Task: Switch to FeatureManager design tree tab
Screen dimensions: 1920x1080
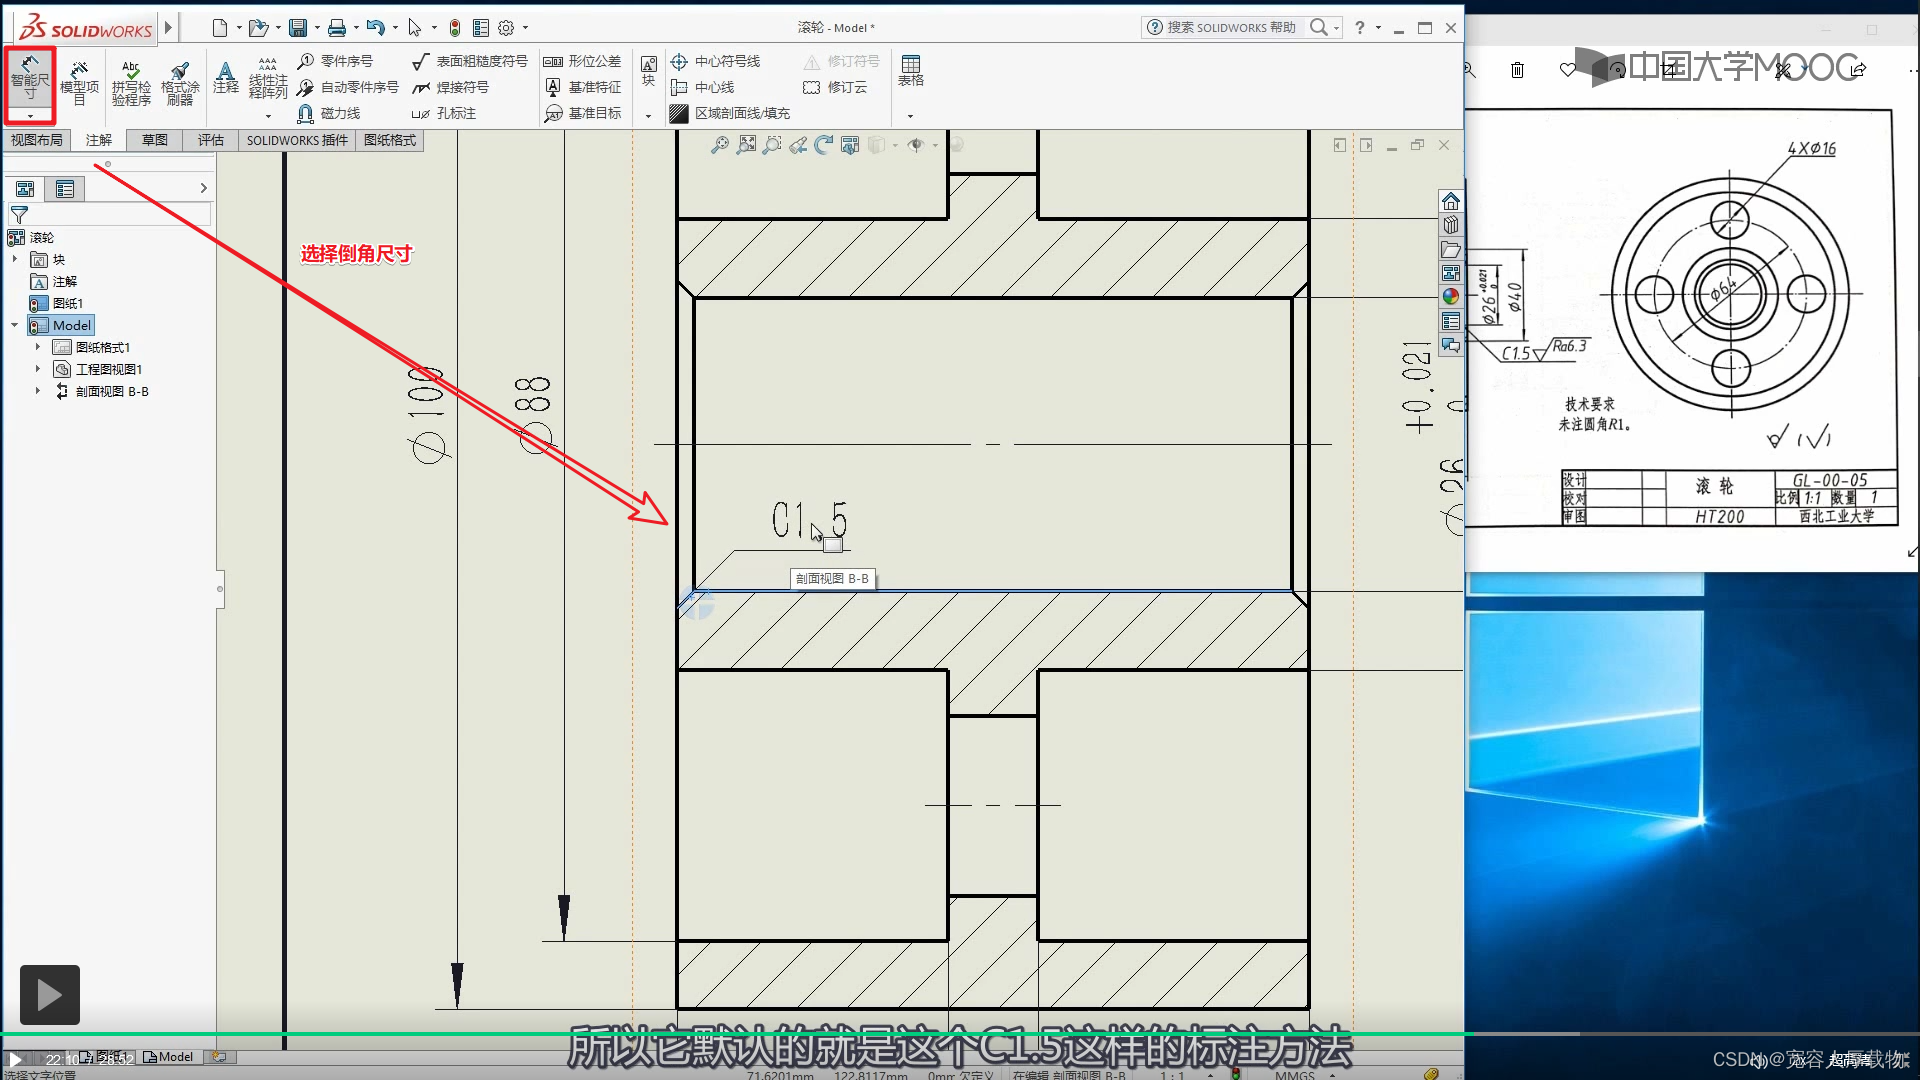Action: [x=25, y=189]
